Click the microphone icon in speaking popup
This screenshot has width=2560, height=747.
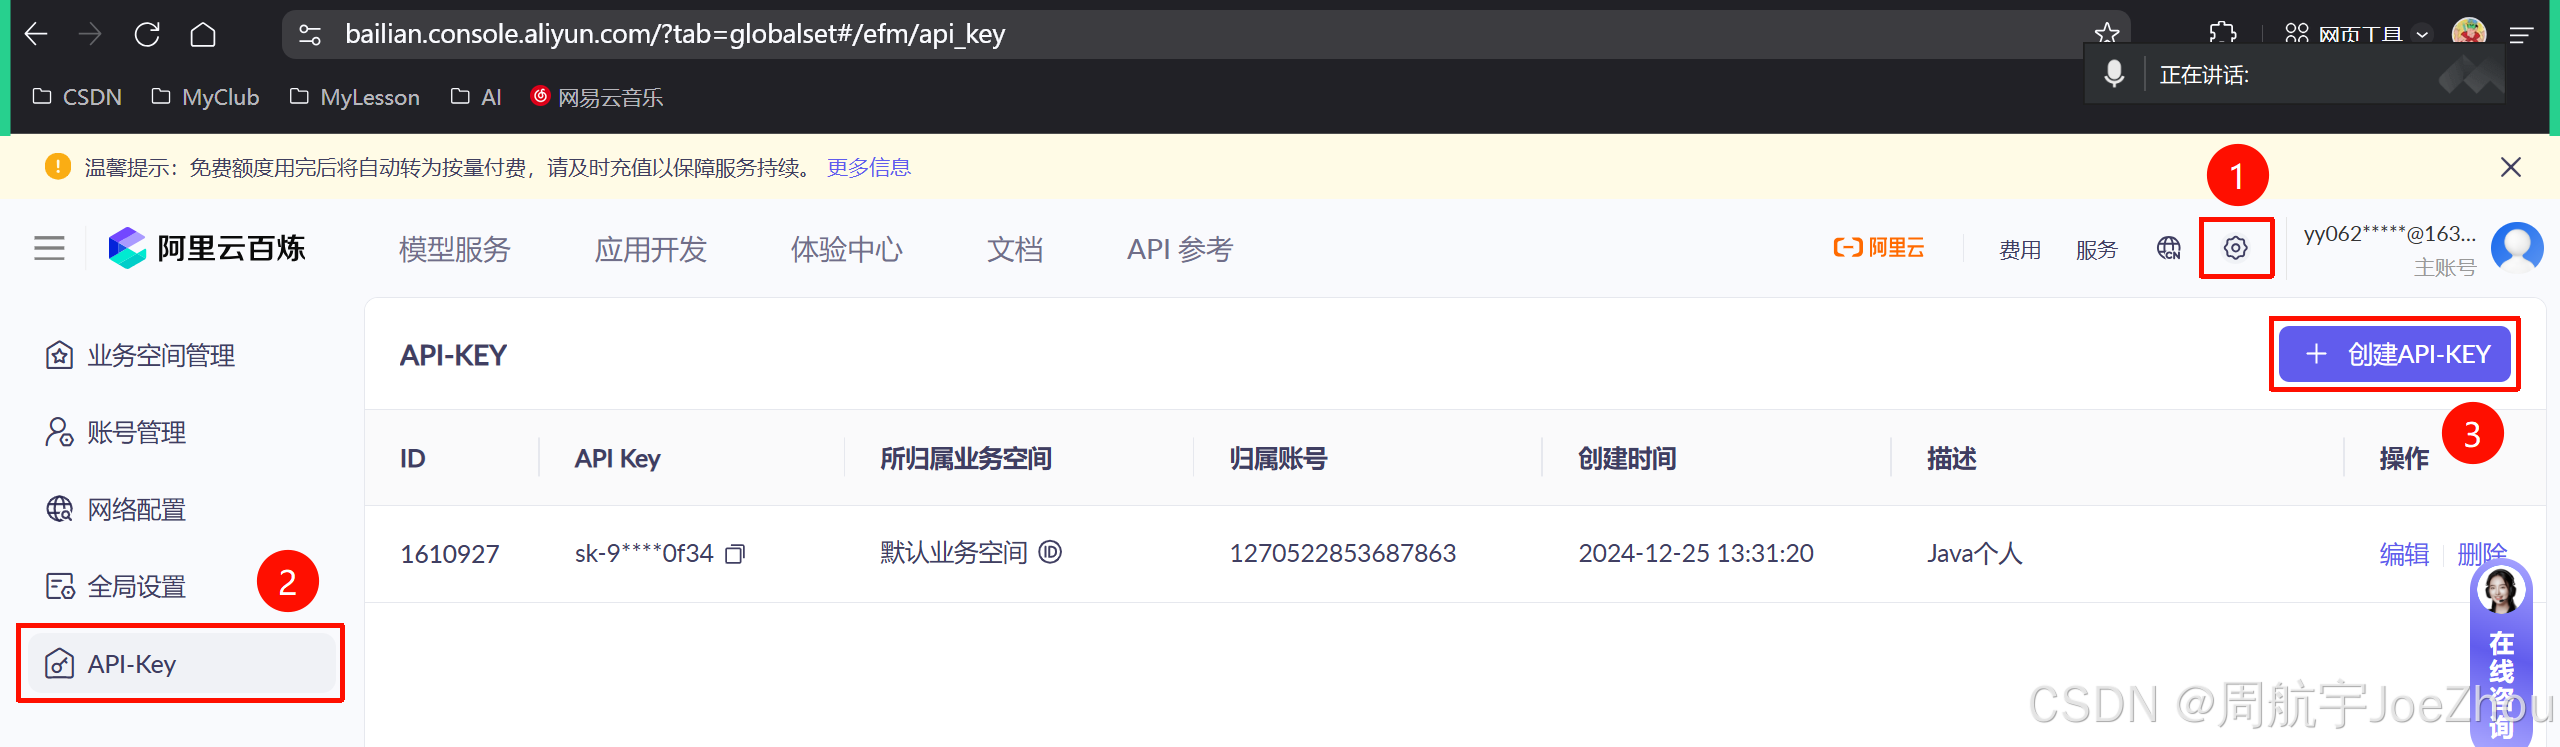[x=2114, y=74]
